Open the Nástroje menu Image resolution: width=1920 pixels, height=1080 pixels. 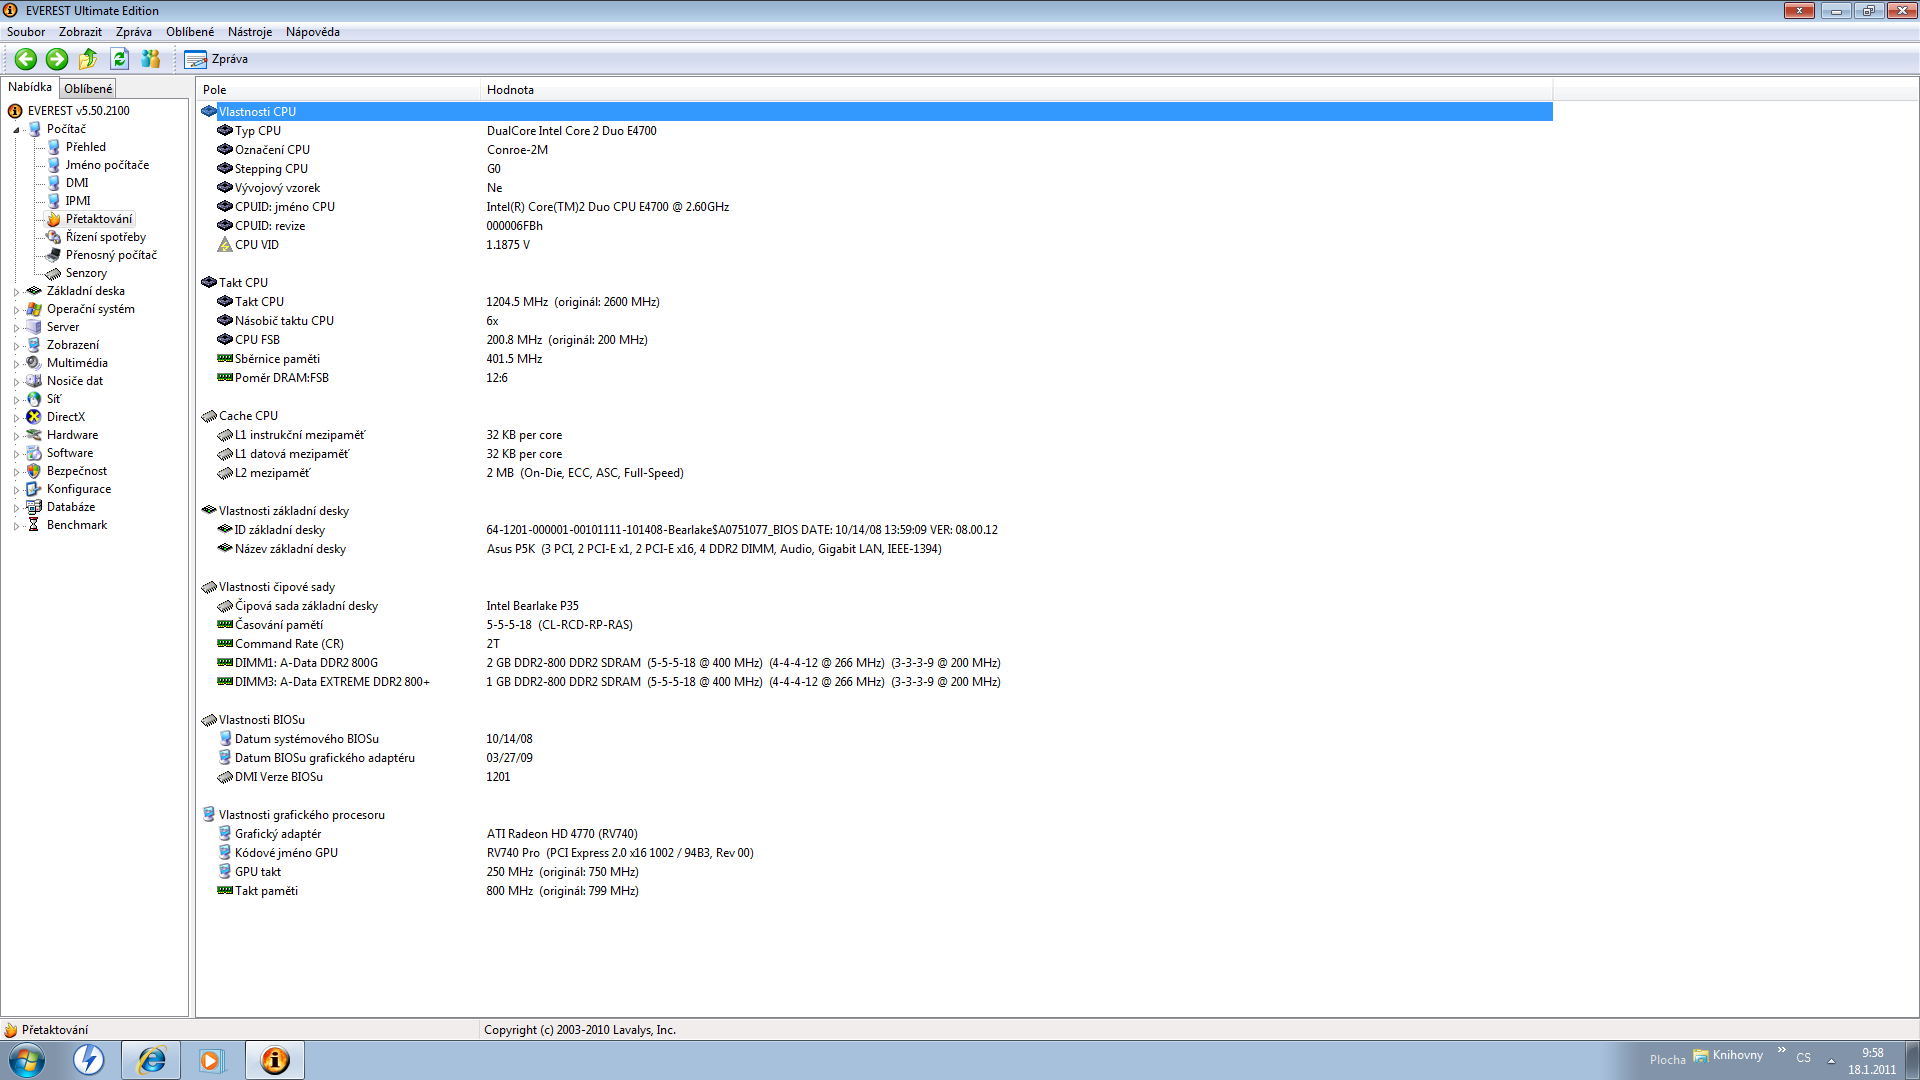tap(249, 32)
